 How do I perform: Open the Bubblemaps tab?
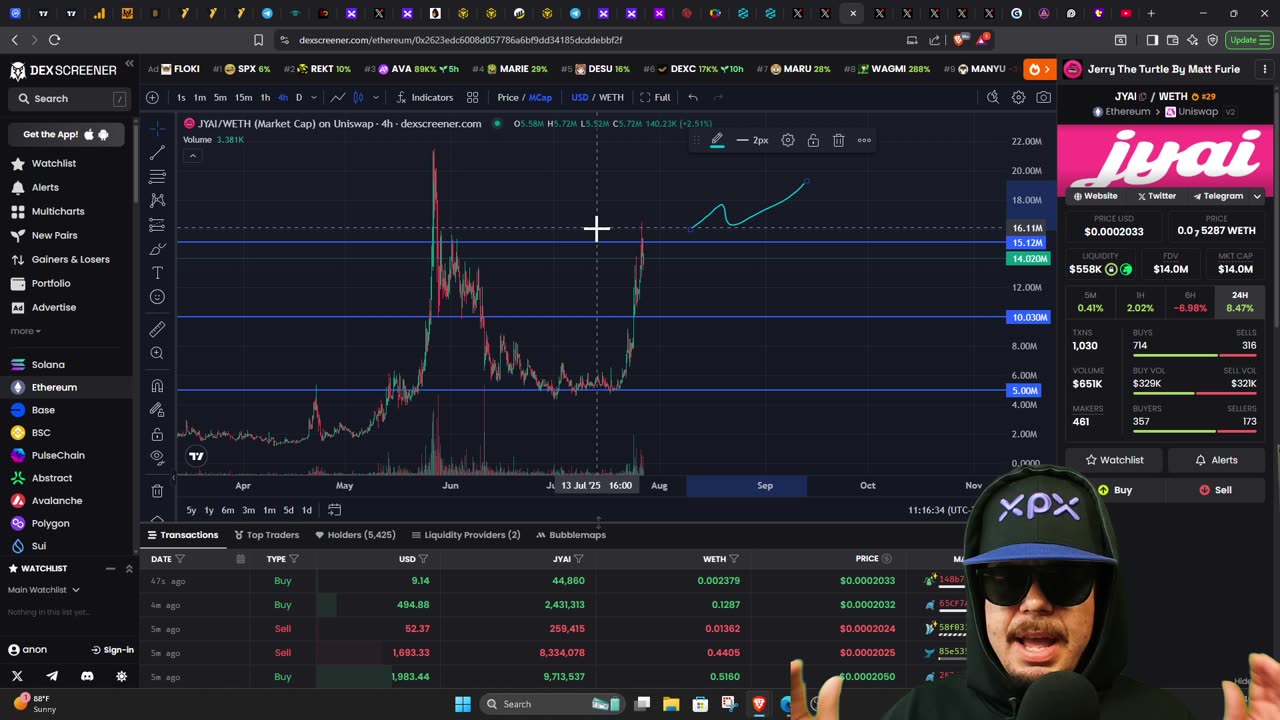(x=570, y=535)
